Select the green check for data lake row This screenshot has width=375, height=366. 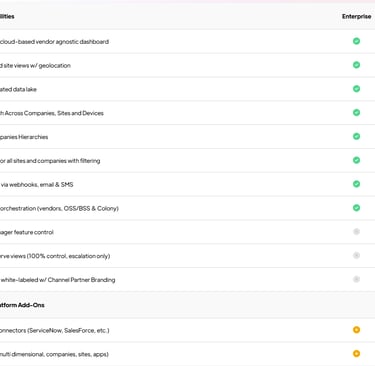click(356, 89)
